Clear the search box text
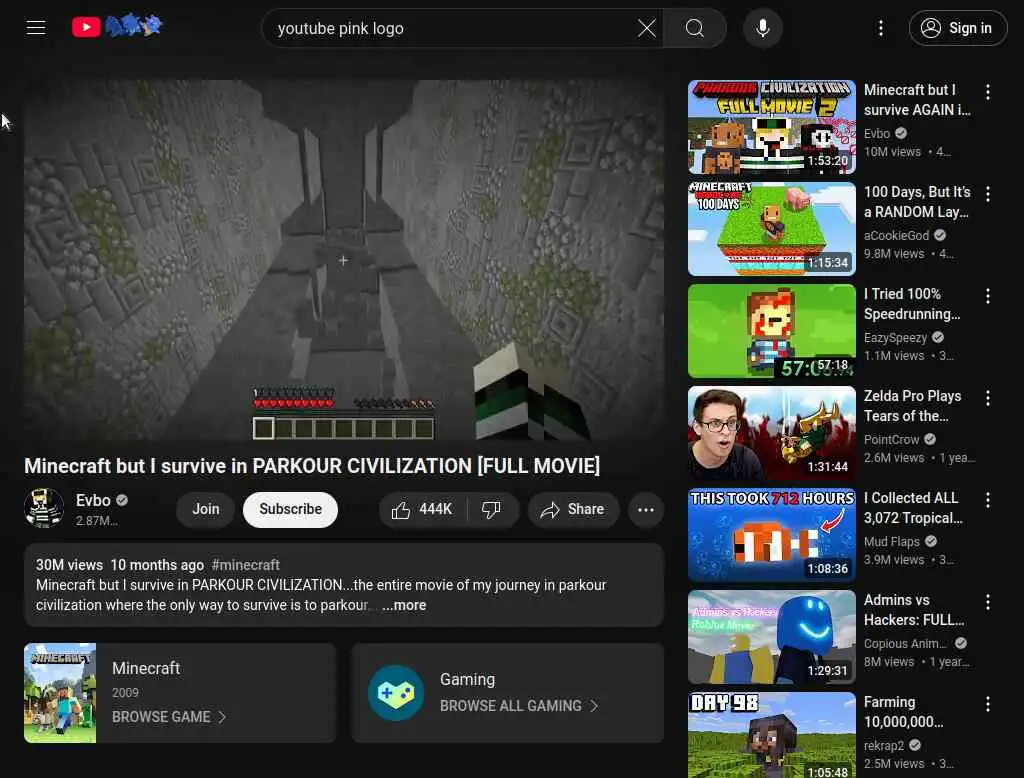The image size is (1024, 778). [x=647, y=28]
